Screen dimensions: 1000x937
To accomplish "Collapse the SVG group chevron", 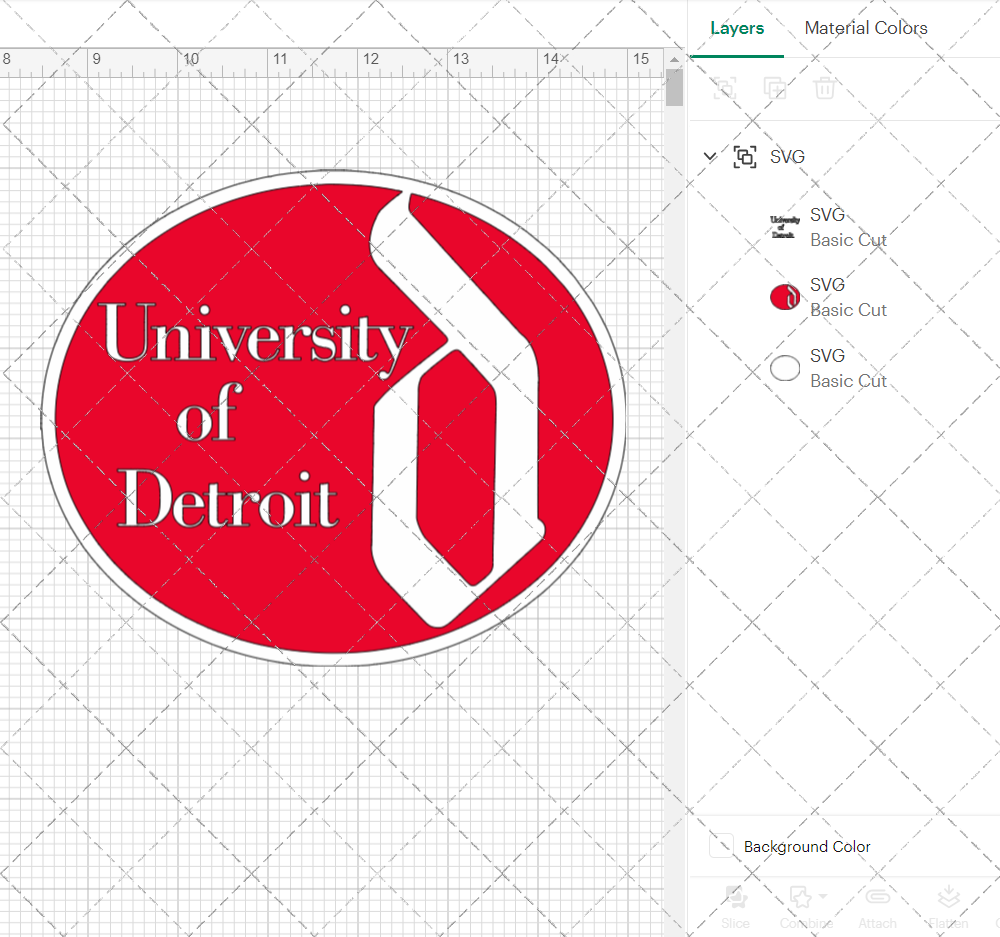I will 710,156.
